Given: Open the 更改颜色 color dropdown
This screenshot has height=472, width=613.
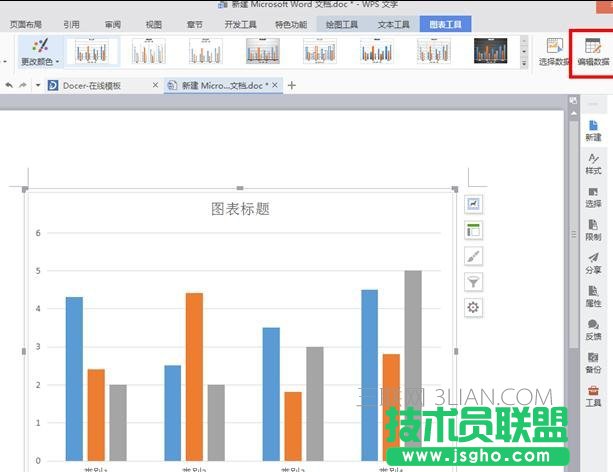Looking at the screenshot, I should [x=40, y=52].
